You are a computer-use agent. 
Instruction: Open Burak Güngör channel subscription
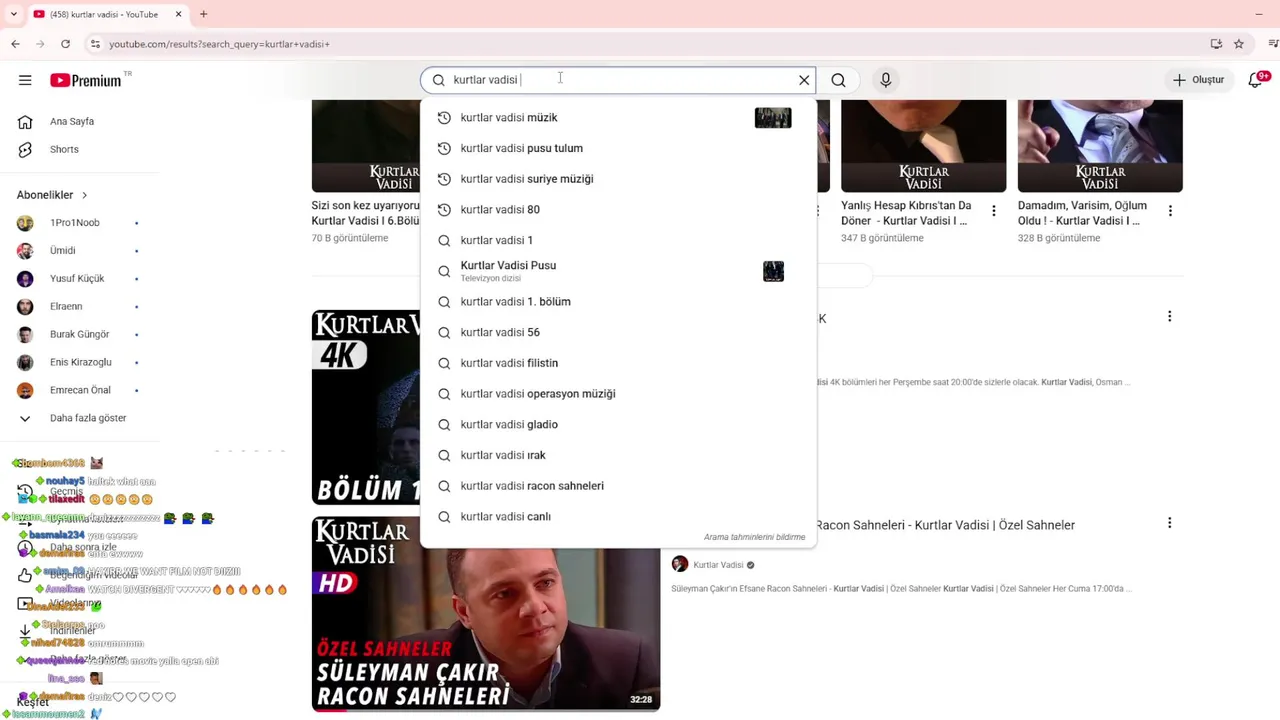[80, 335]
